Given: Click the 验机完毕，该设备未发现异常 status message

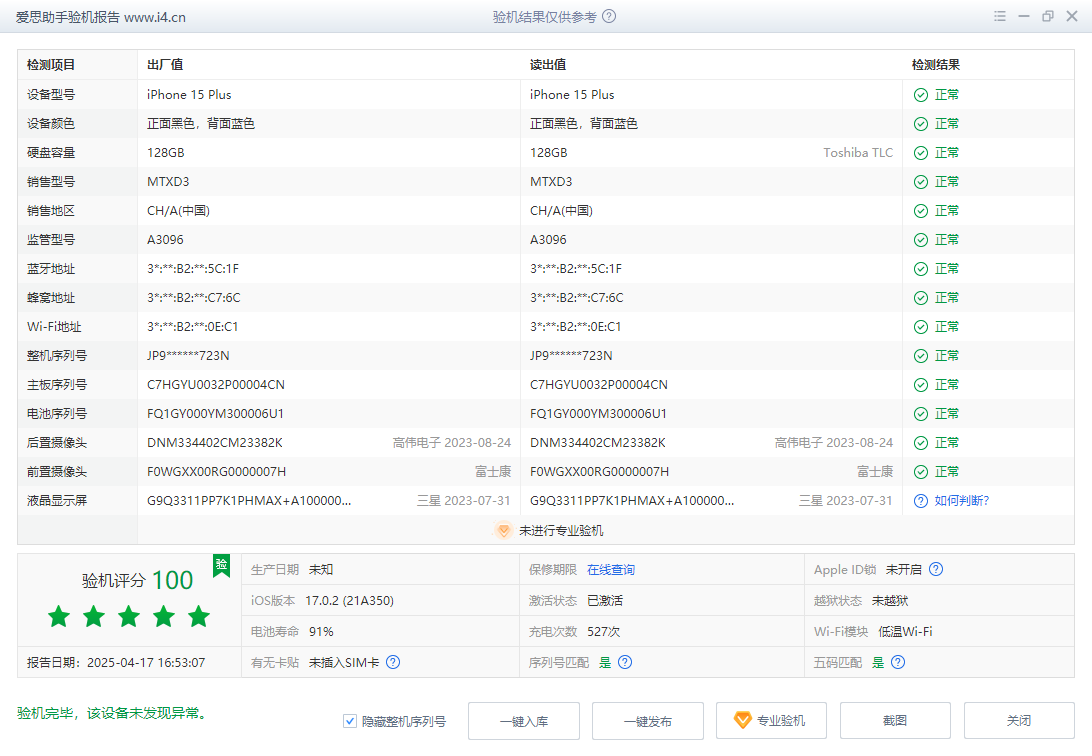Looking at the screenshot, I should [x=112, y=714].
